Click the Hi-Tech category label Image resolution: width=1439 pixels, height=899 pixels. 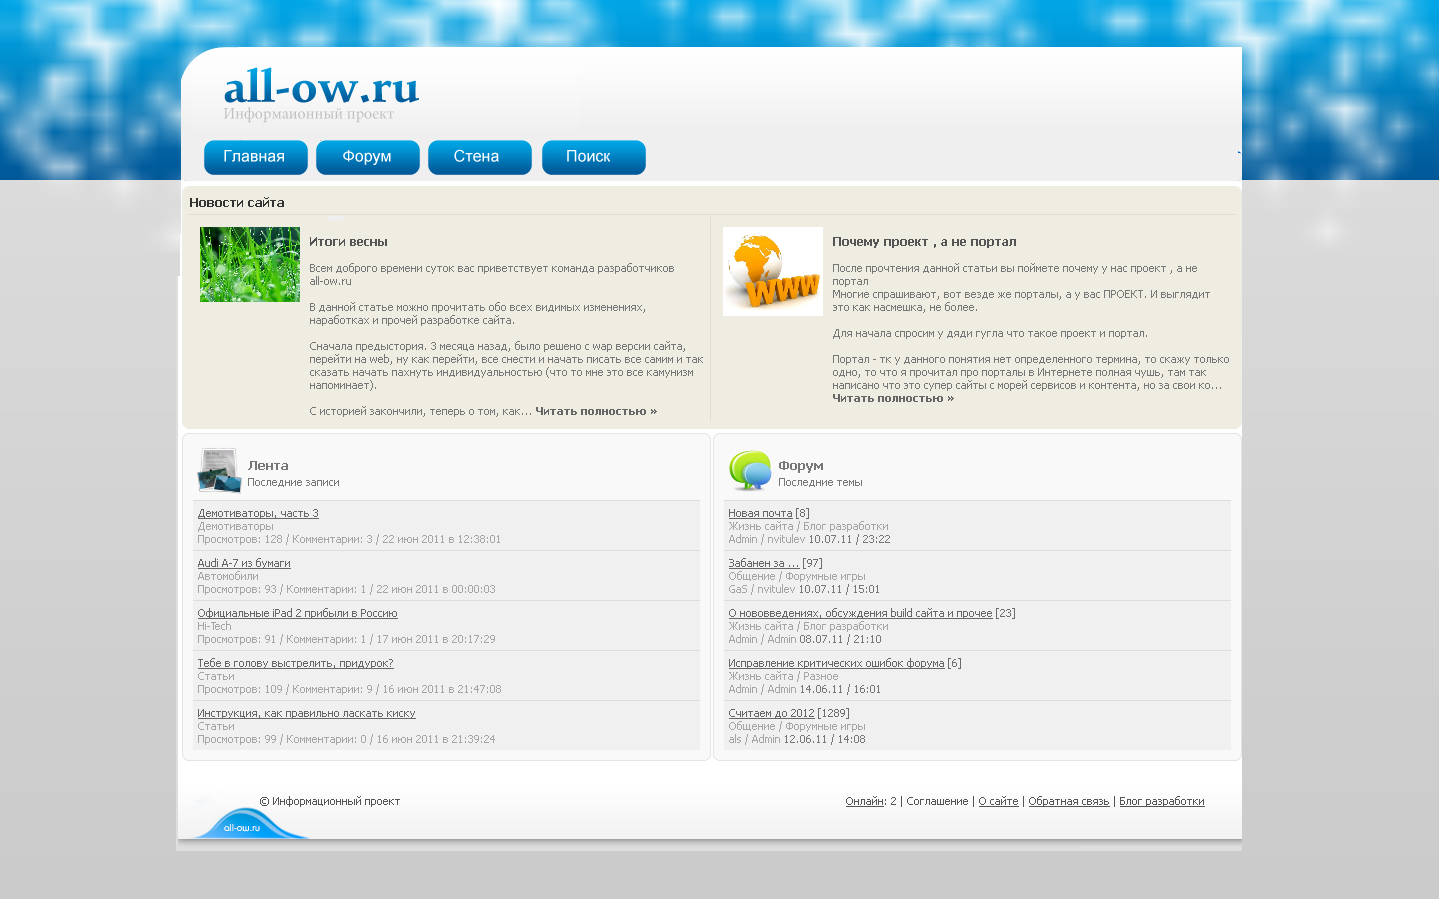pos(214,626)
